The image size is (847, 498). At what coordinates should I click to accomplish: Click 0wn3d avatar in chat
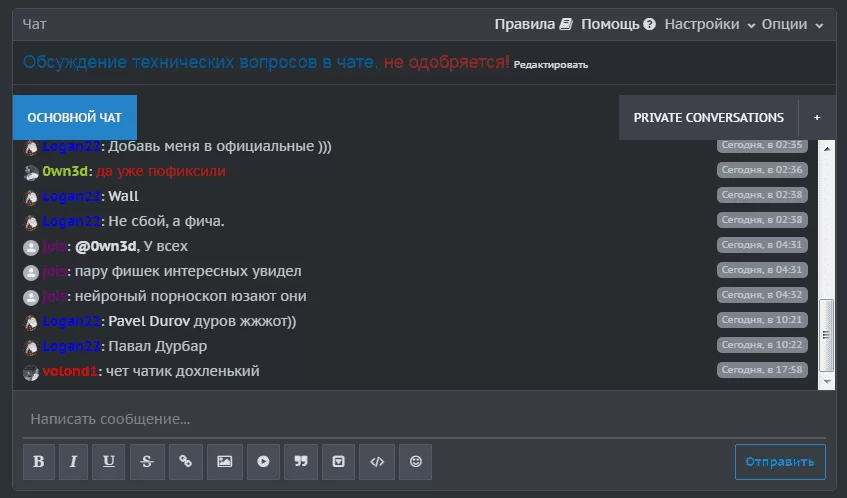pyautogui.click(x=31, y=172)
